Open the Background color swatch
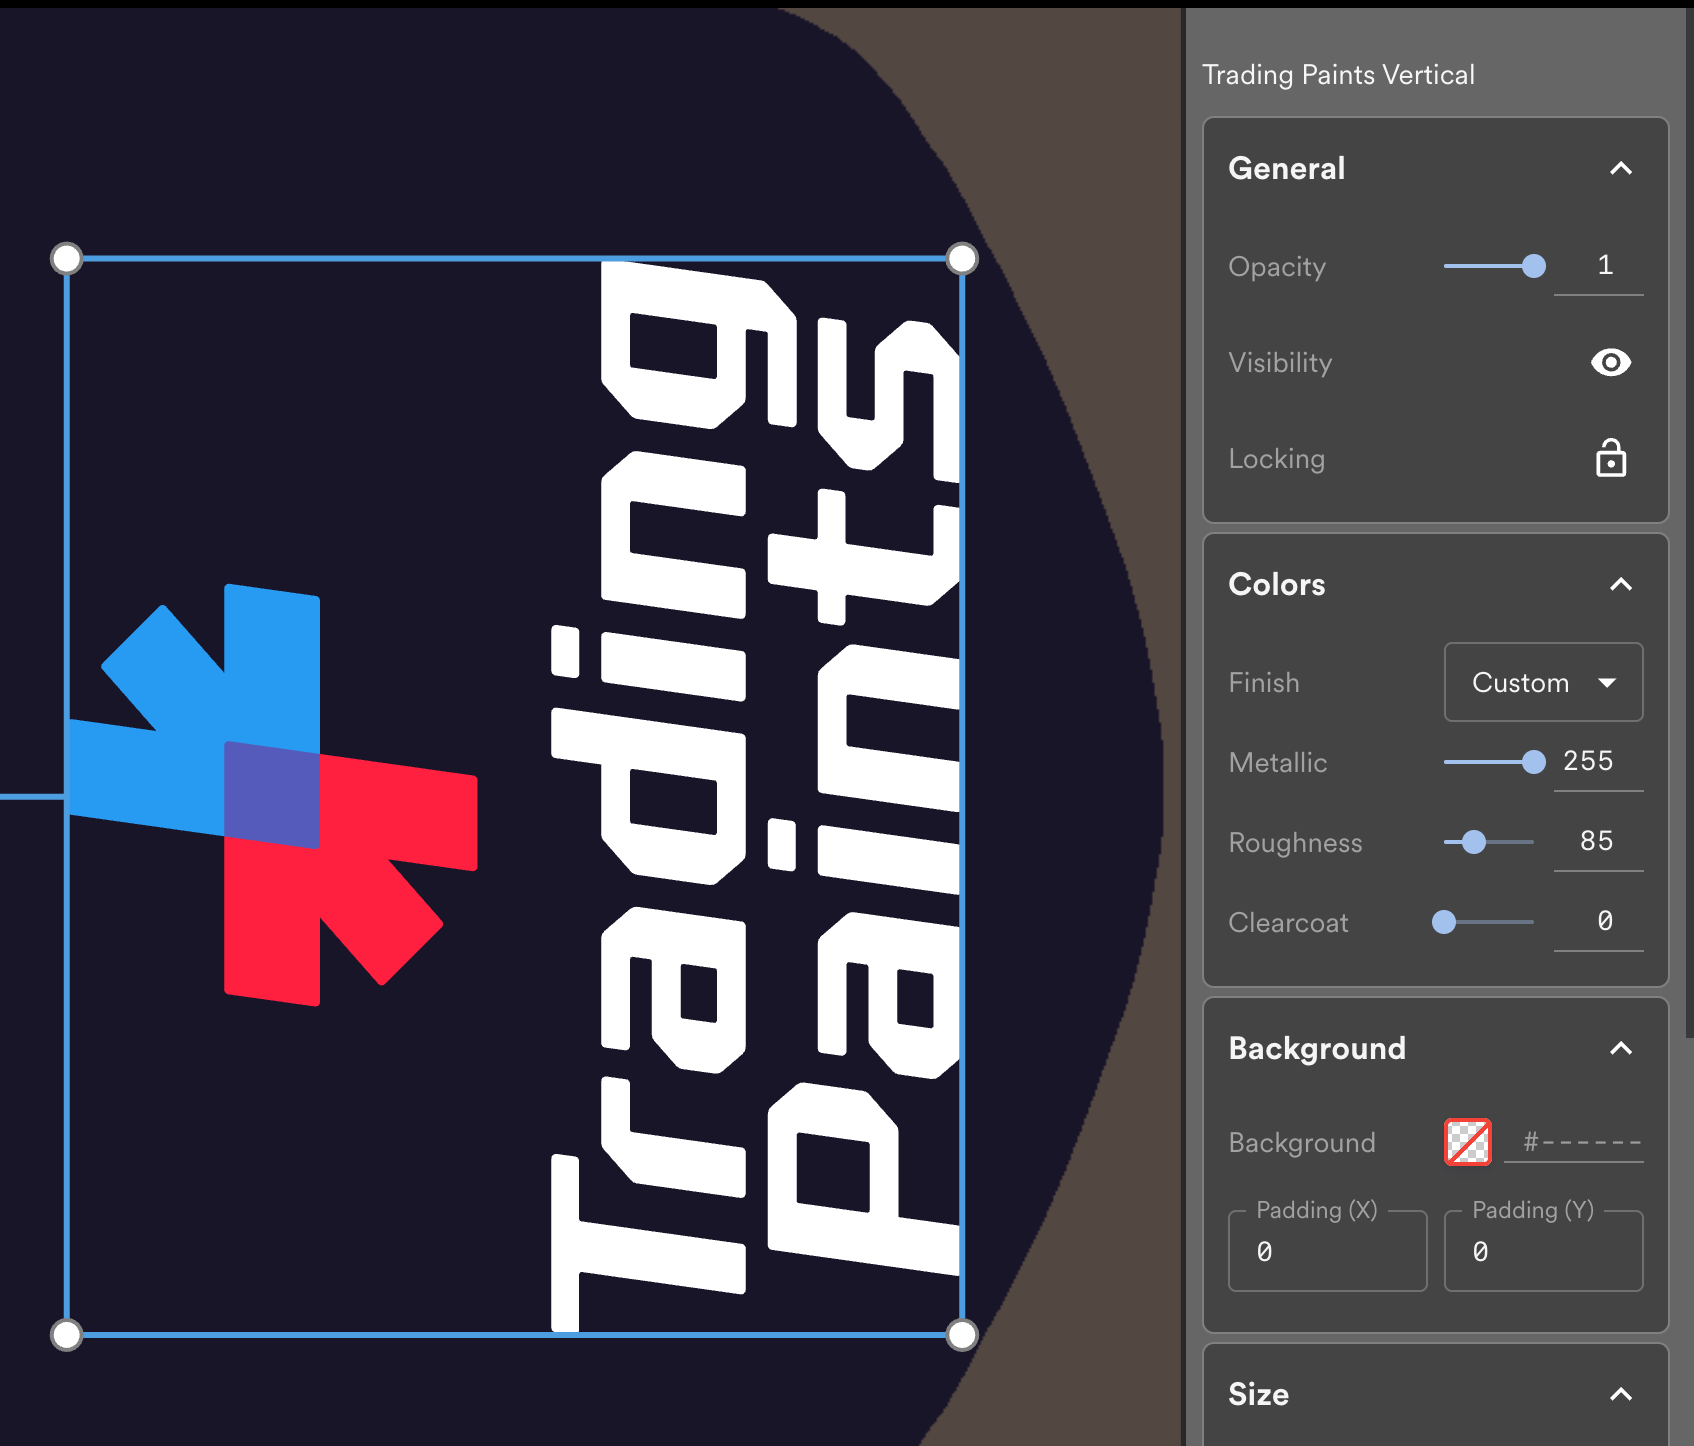This screenshot has height=1446, width=1694. [1467, 1142]
